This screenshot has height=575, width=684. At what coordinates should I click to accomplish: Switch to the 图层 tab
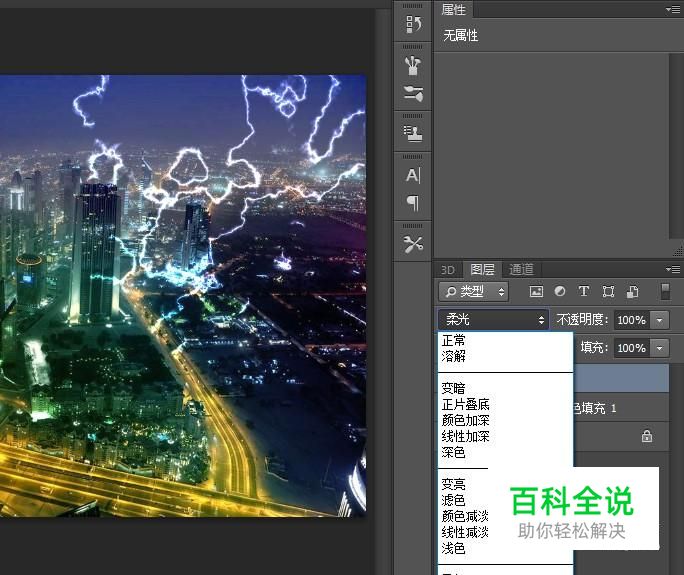pos(482,269)
